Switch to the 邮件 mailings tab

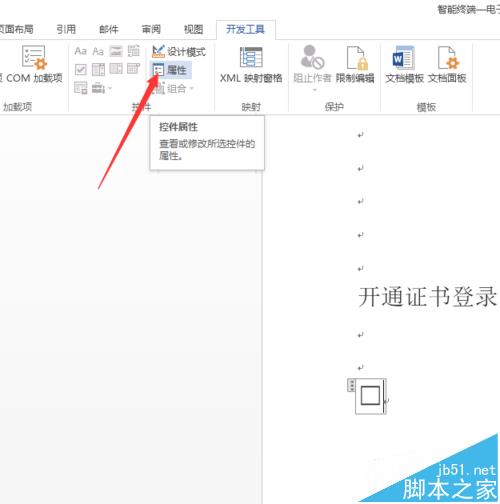tap(109, 29)
